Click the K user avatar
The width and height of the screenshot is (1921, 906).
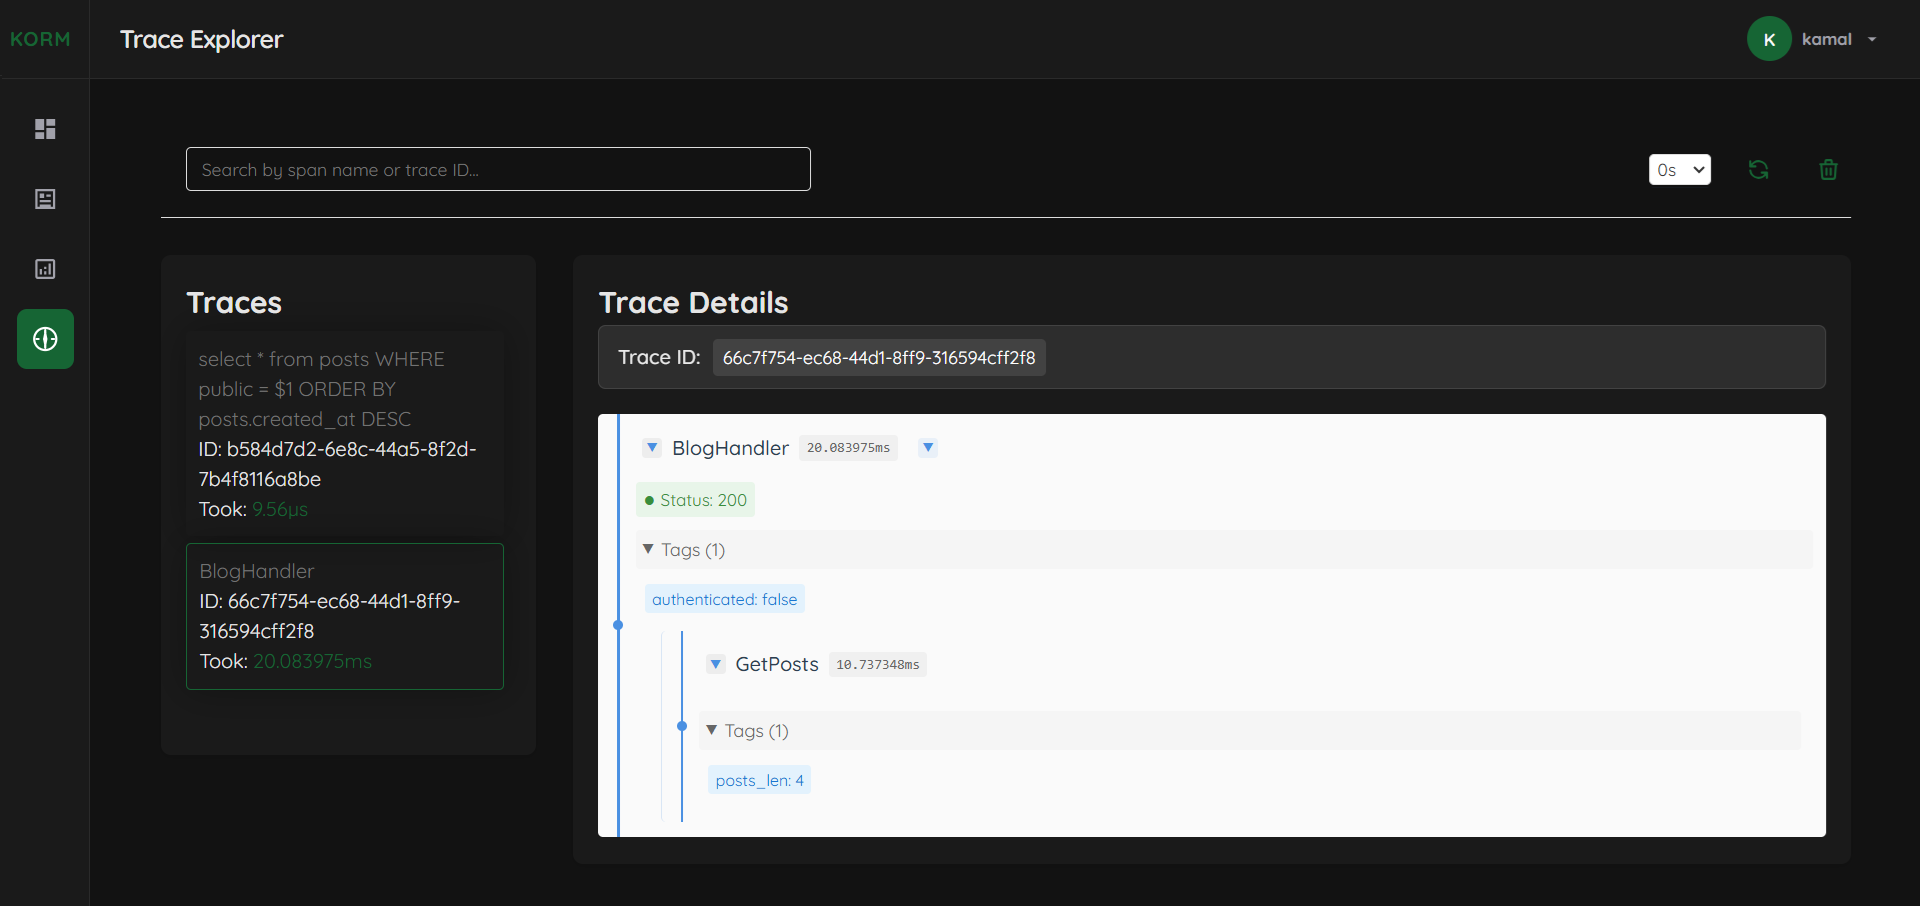(1769, 39)
